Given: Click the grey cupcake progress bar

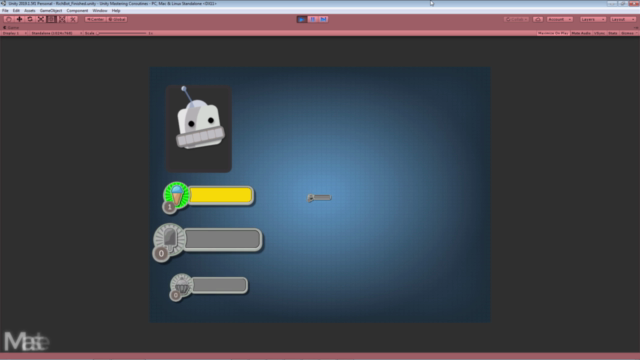Looking at the screenshot, I should pos(220,285).
